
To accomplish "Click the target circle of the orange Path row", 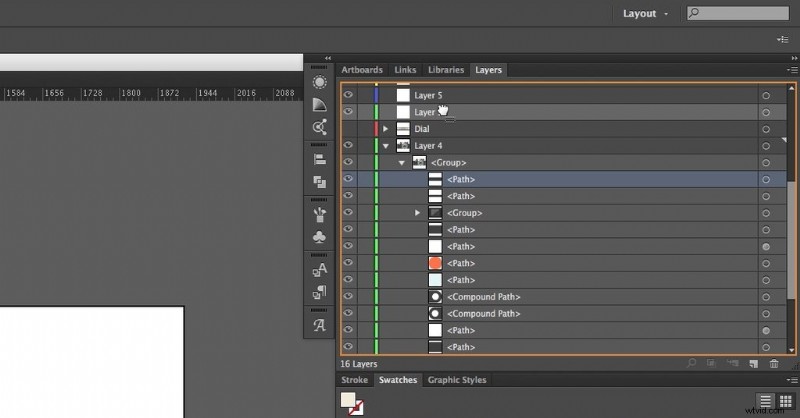I will 766,264.
